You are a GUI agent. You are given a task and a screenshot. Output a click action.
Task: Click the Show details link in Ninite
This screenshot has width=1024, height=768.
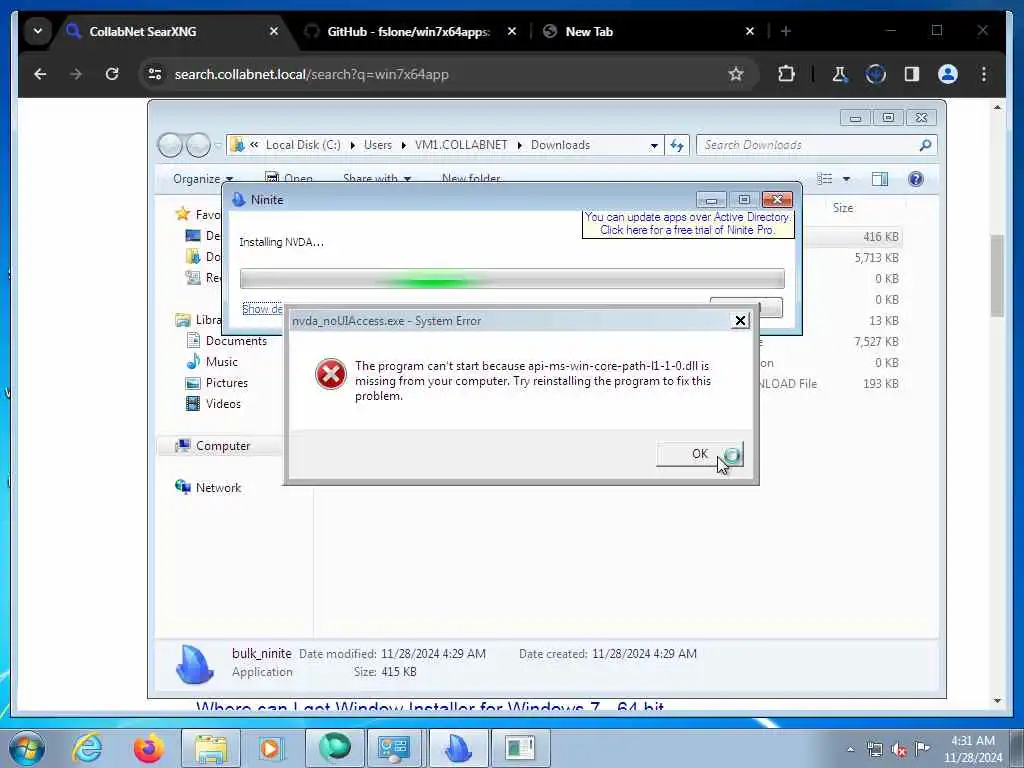[x=262, y=309]
